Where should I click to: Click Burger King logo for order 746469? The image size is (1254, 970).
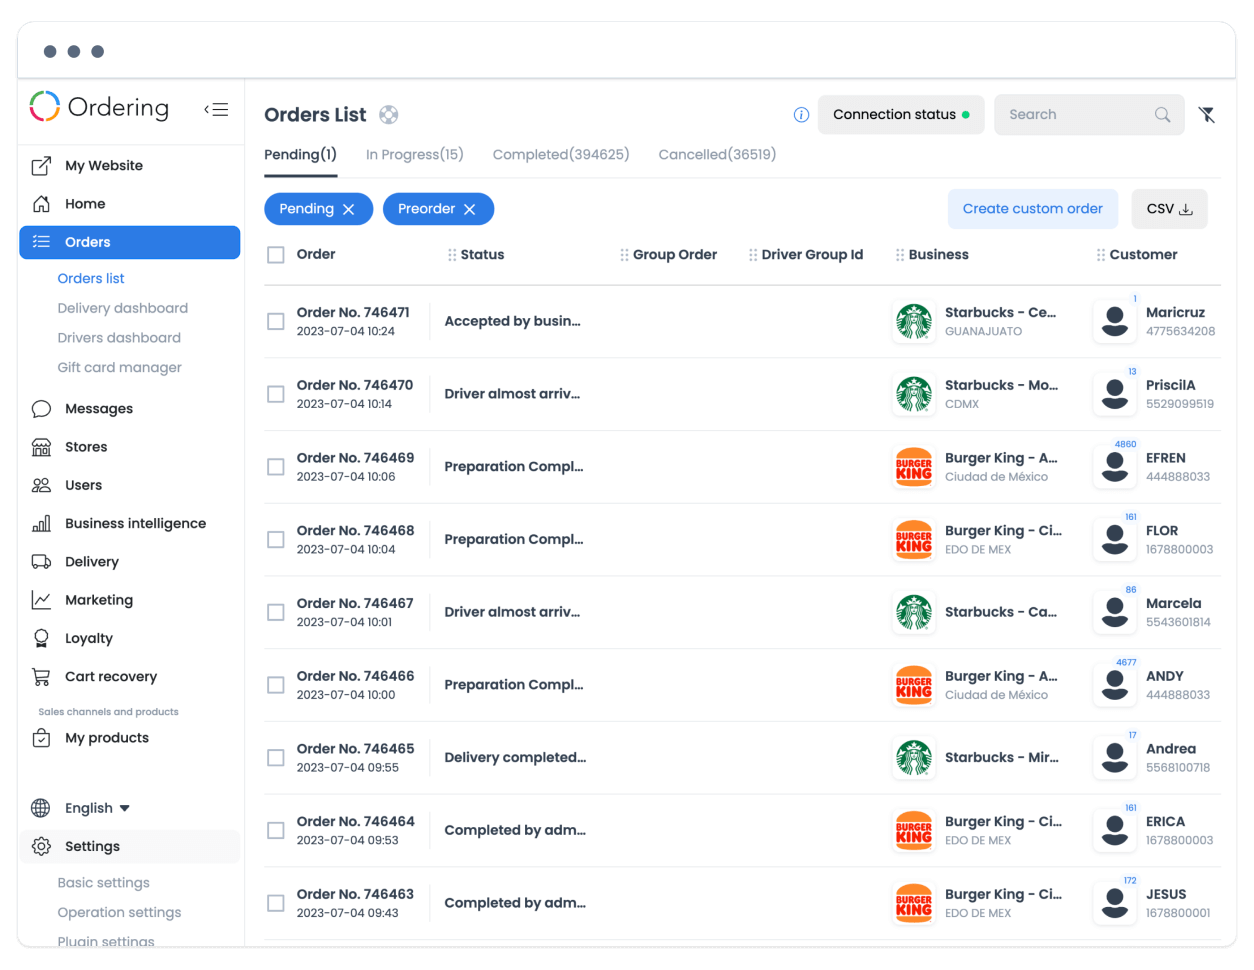click(x=914, y=467)
